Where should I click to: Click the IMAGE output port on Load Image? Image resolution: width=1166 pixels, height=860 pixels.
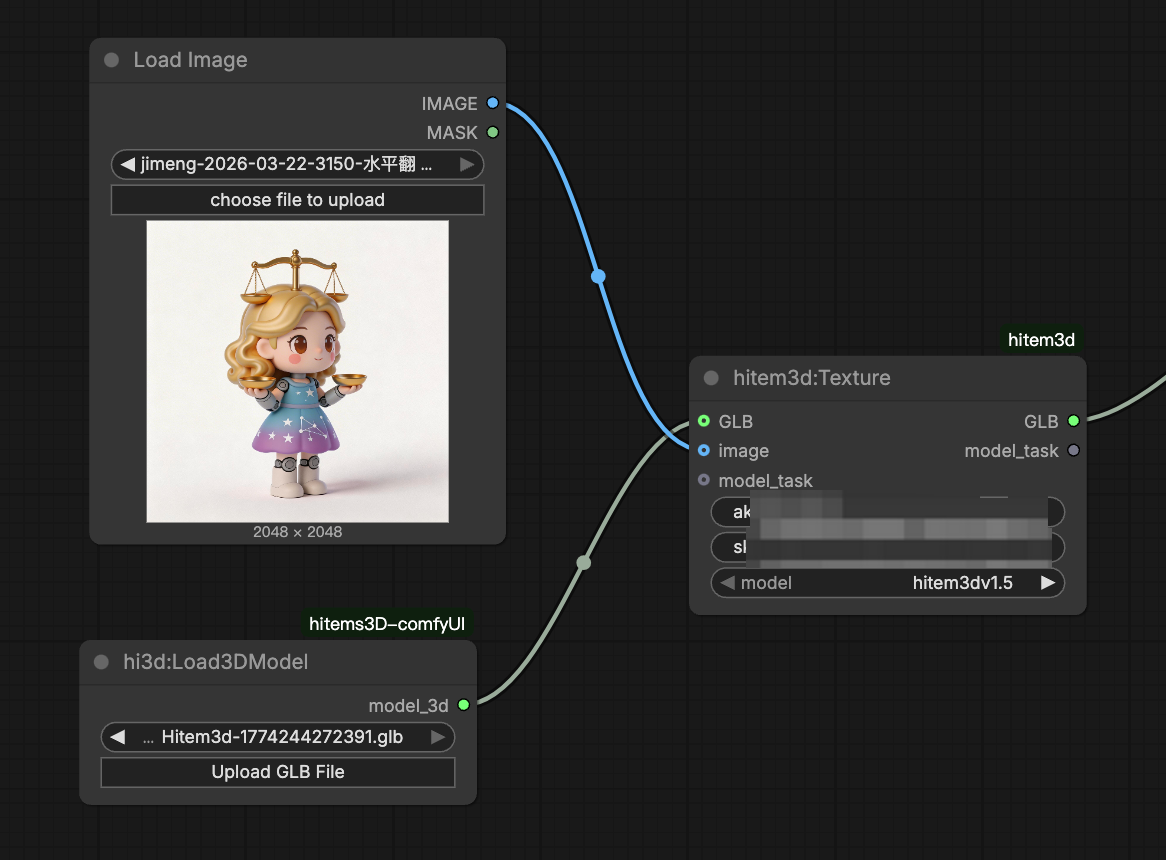pyautogui.click(x=492, y=103)
